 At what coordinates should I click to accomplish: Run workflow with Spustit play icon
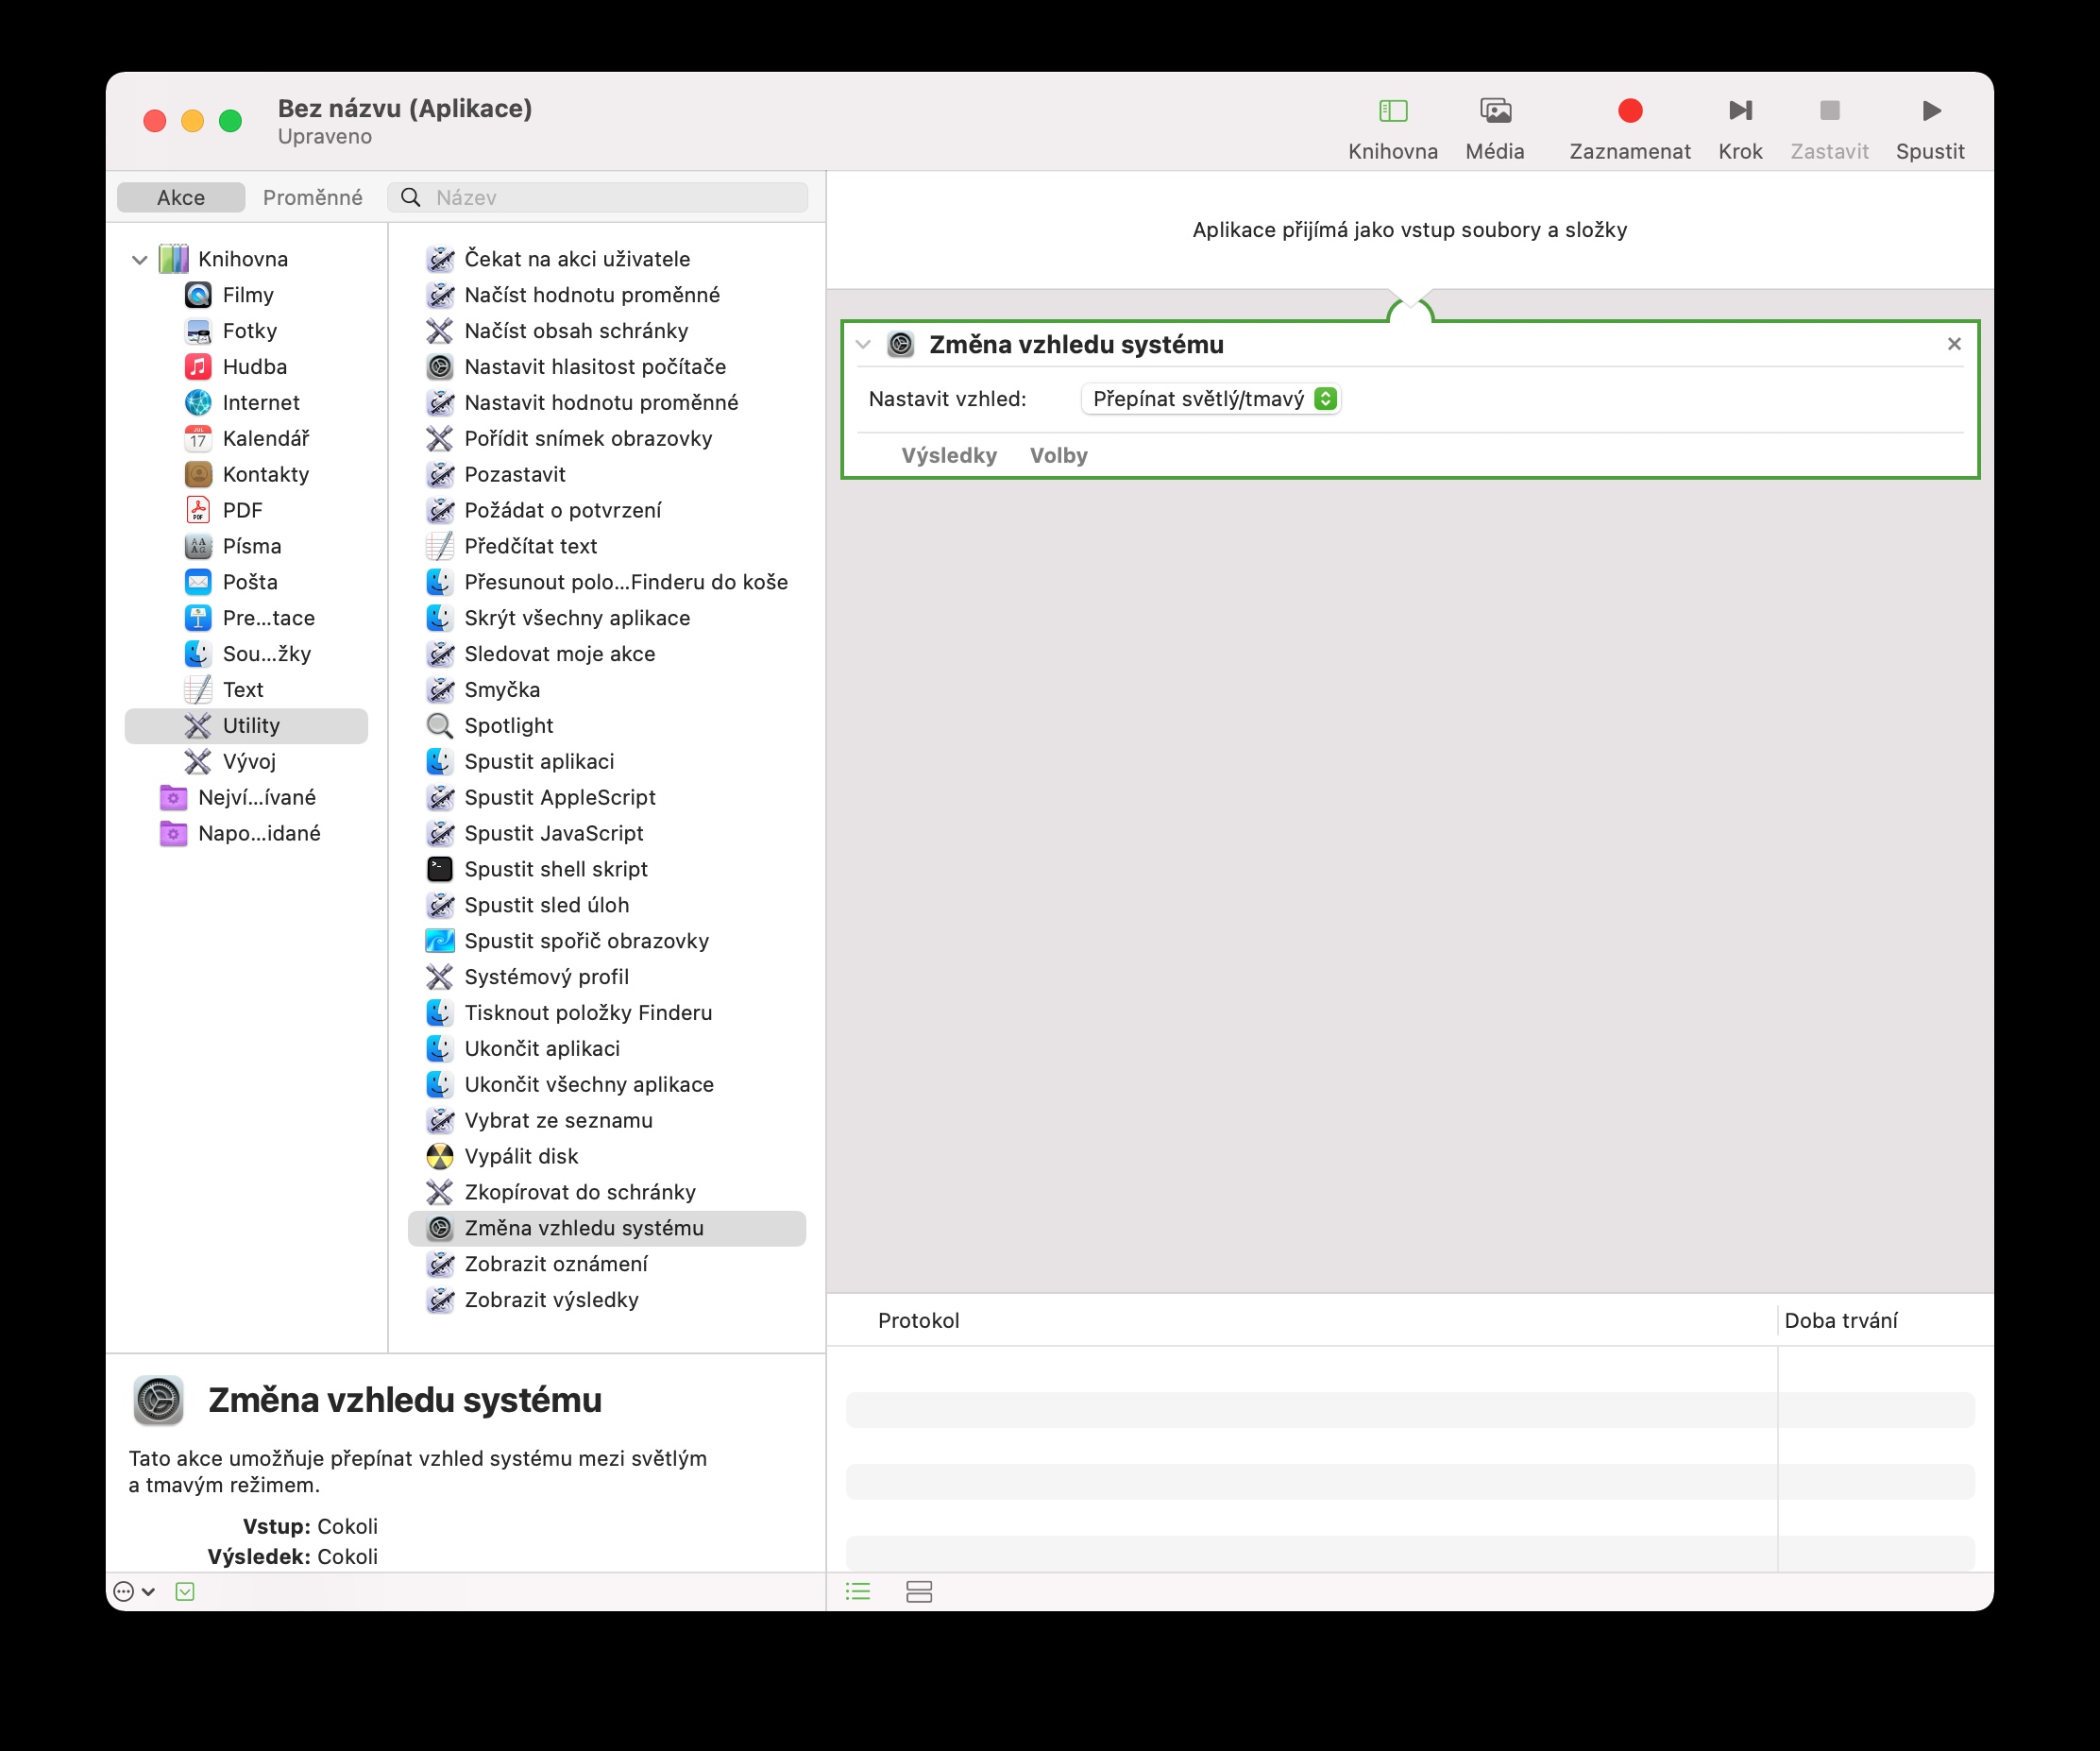coord(1930,110)
